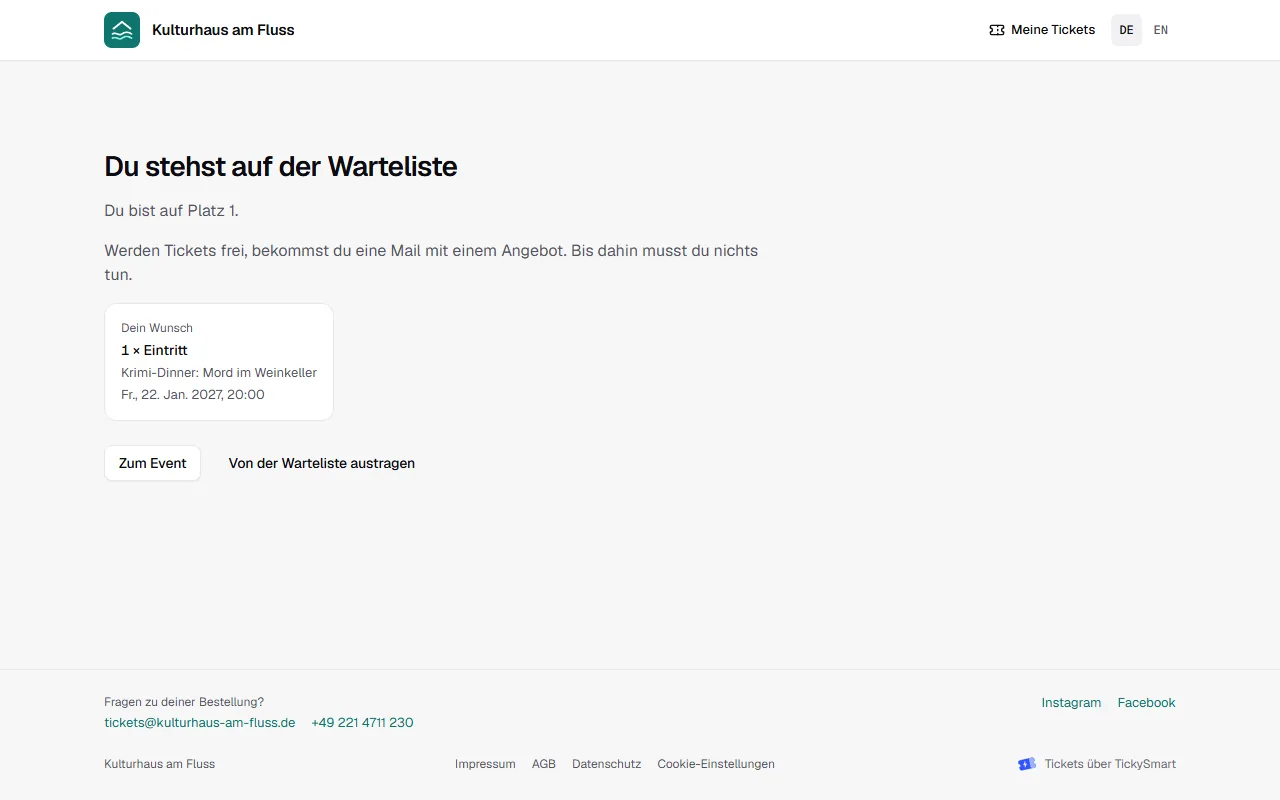Click the 1 × Eintritt line
Image resolution: width=1280 pixels, height=800 pixels.
point(154,350)
